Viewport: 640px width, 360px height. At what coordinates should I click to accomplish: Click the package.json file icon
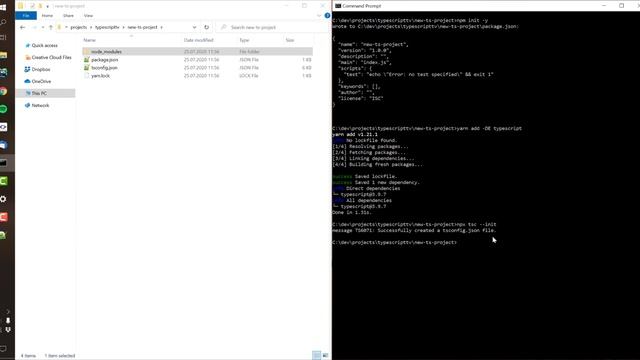86,60
